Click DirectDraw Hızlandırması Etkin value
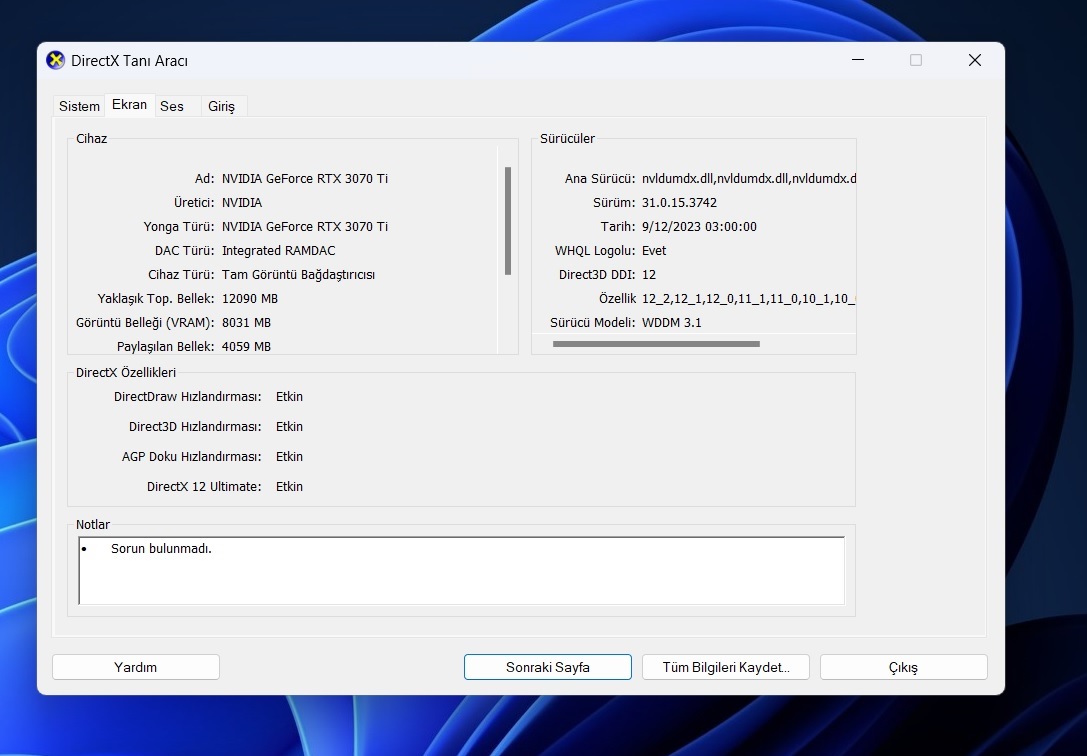The width and height of the screenshot is (1087, 756). coord(289,397)
